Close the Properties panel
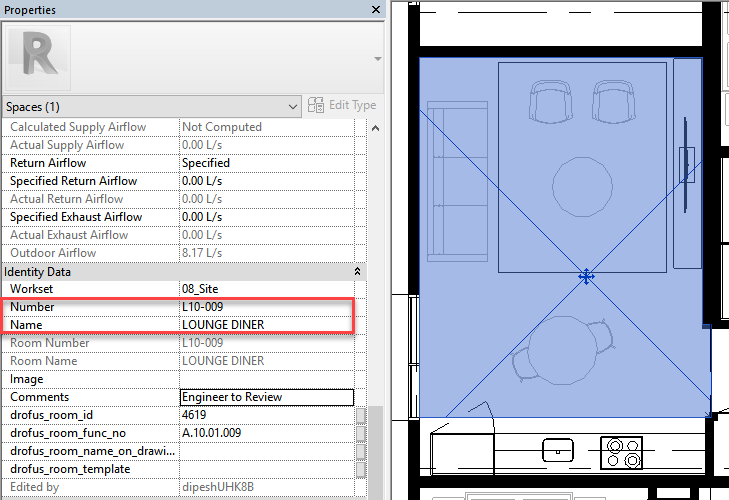The width and height of the screenshot is (729, 500). (376, 10)
